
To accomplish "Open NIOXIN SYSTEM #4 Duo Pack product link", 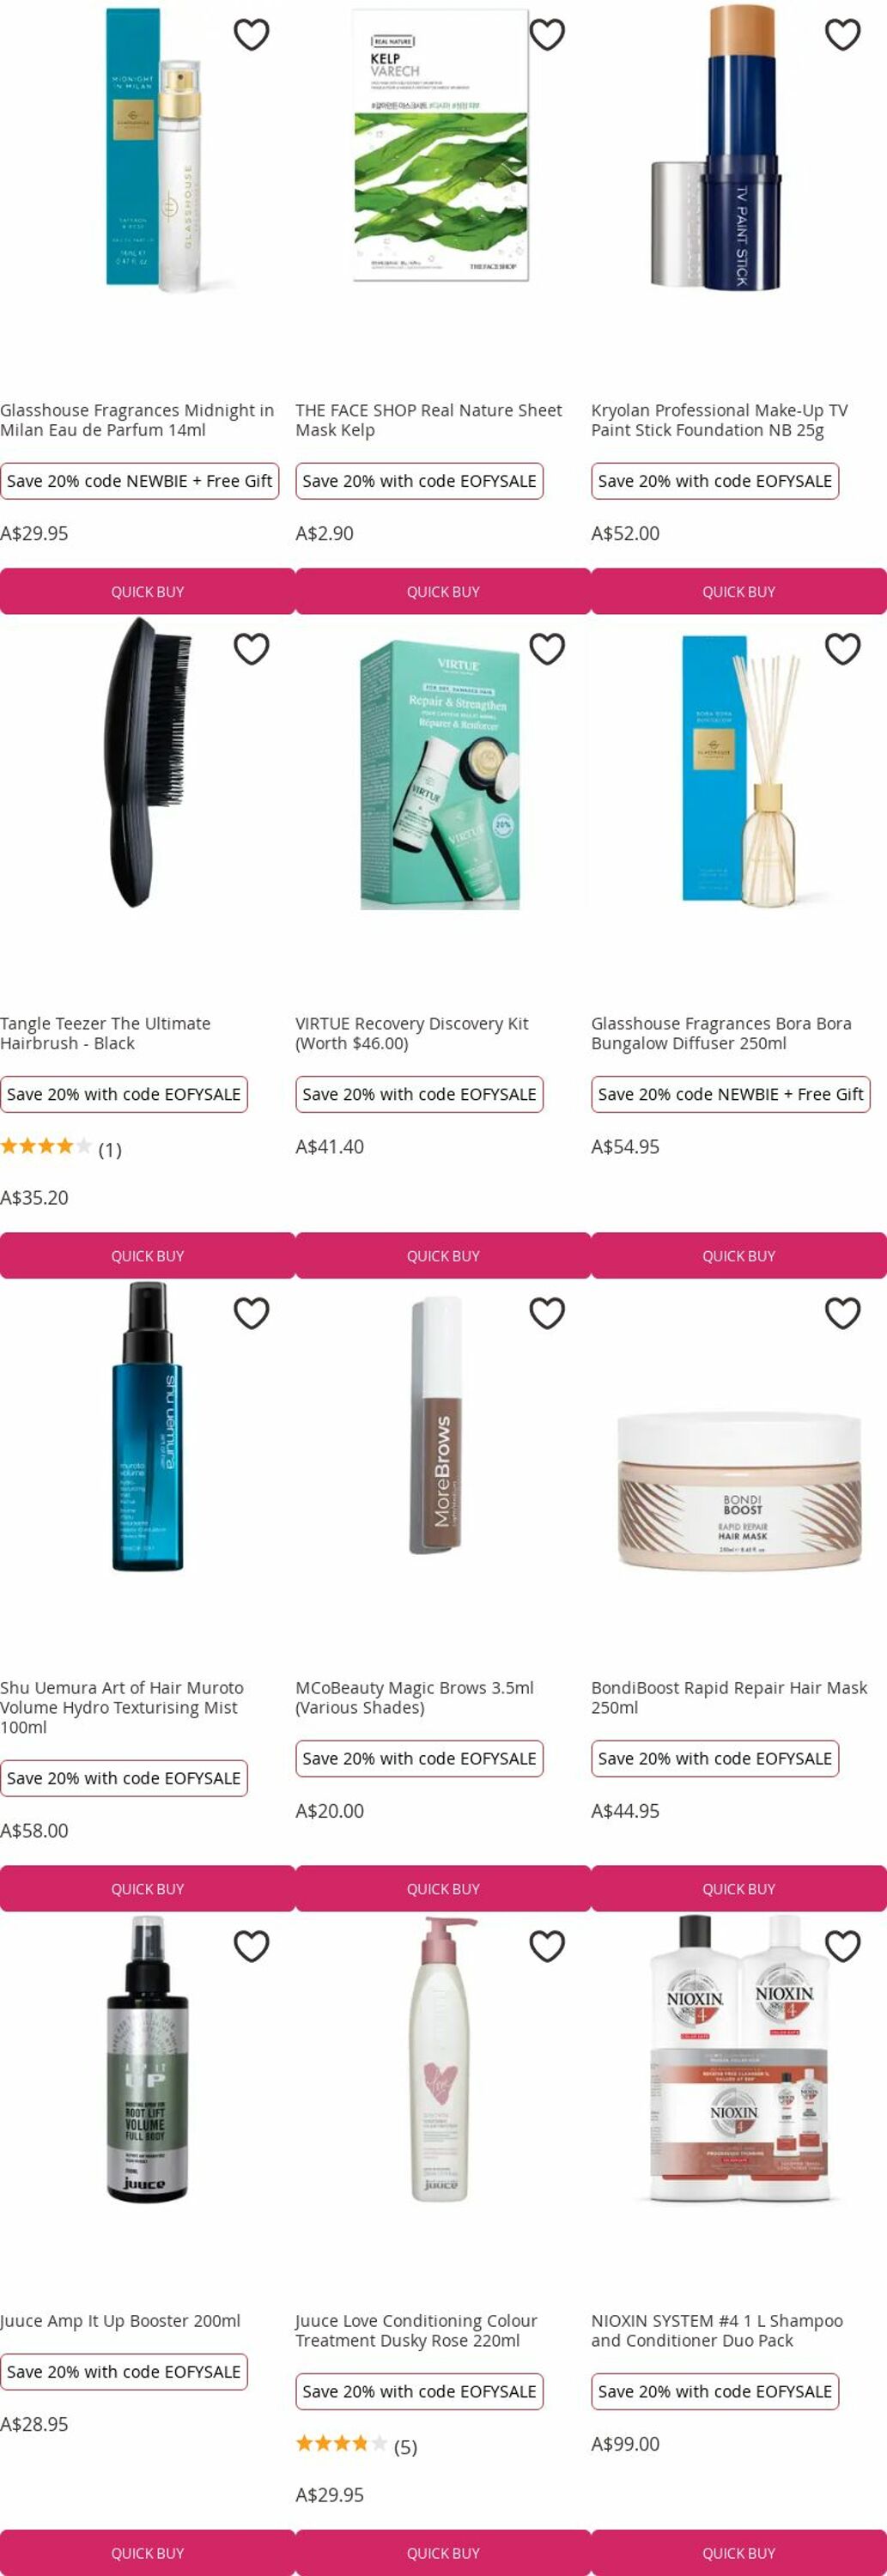I will (717, 2330).
